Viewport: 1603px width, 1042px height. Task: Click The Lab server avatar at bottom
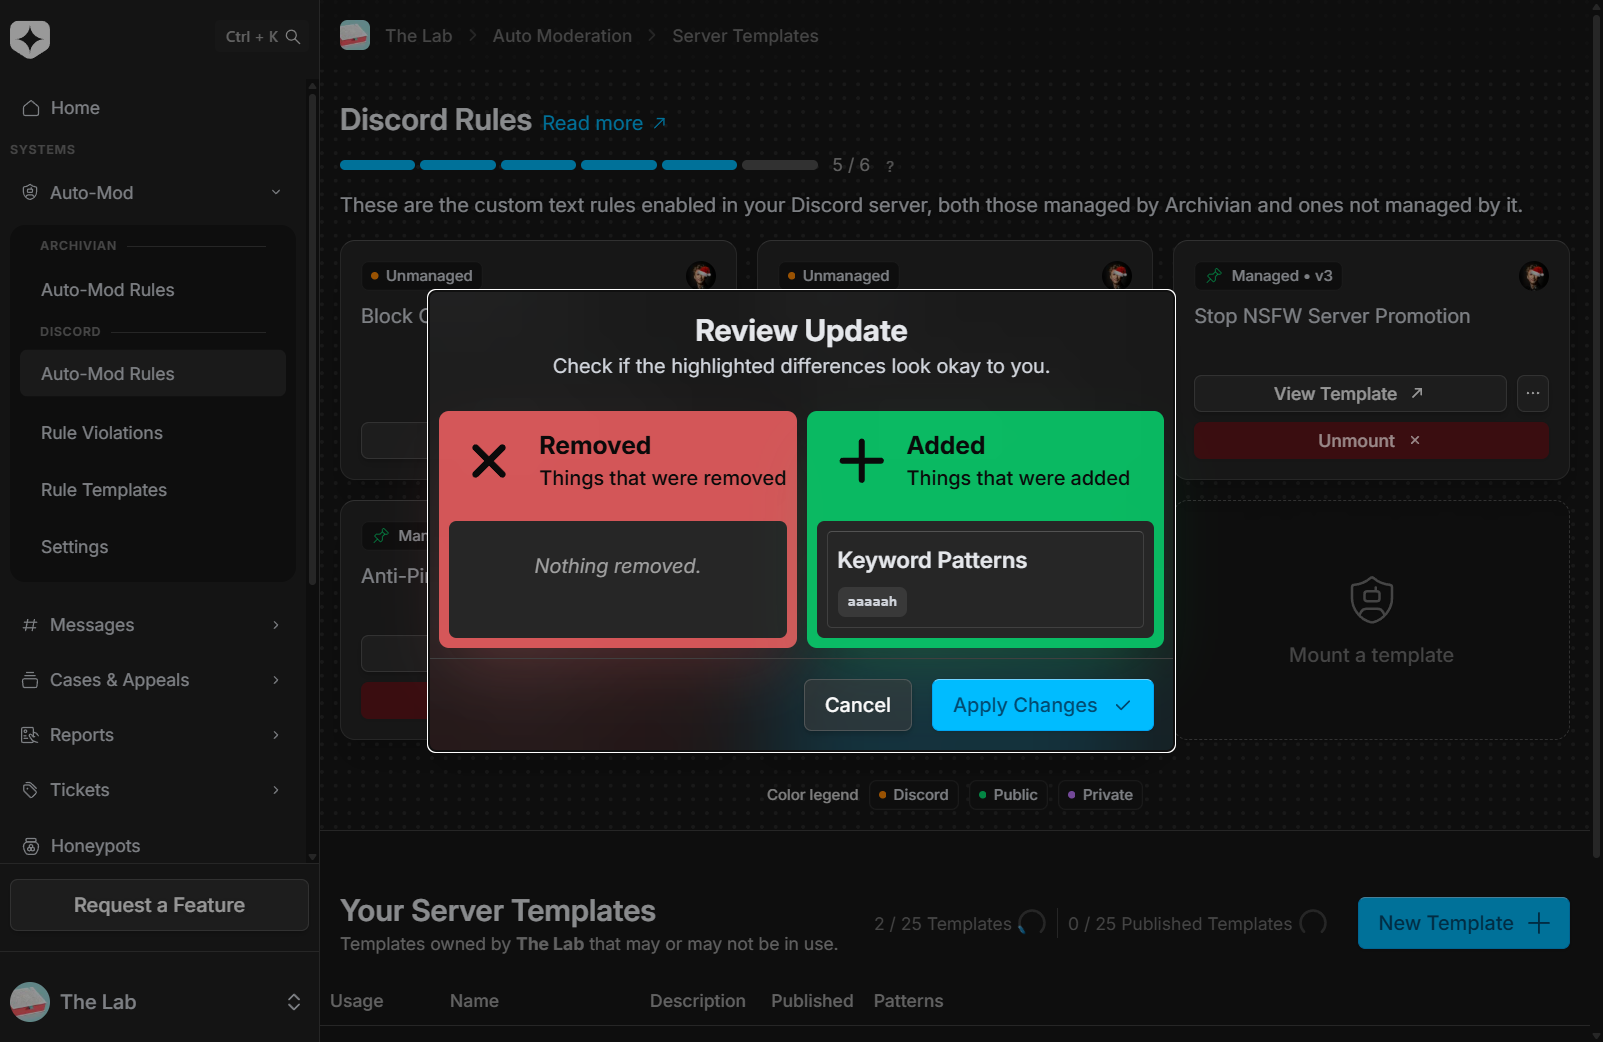coord(30,1002)
